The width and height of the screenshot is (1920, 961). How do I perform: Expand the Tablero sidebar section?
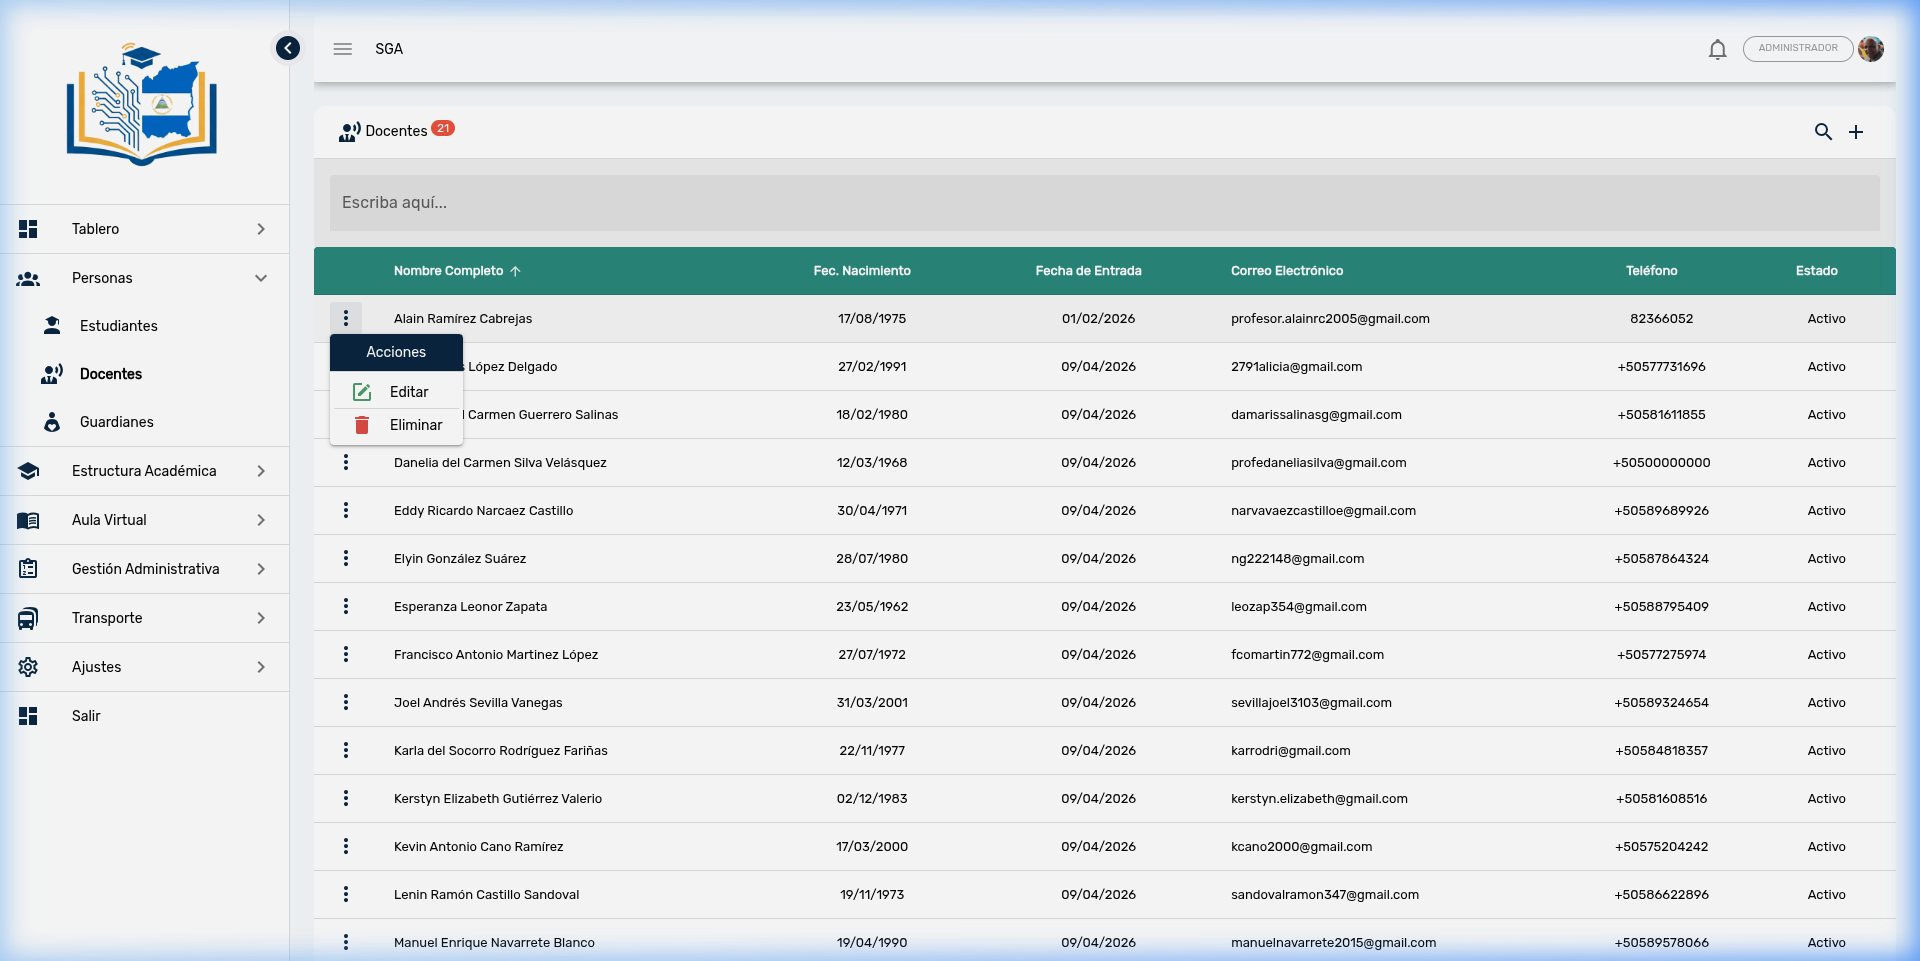point(144,229)
